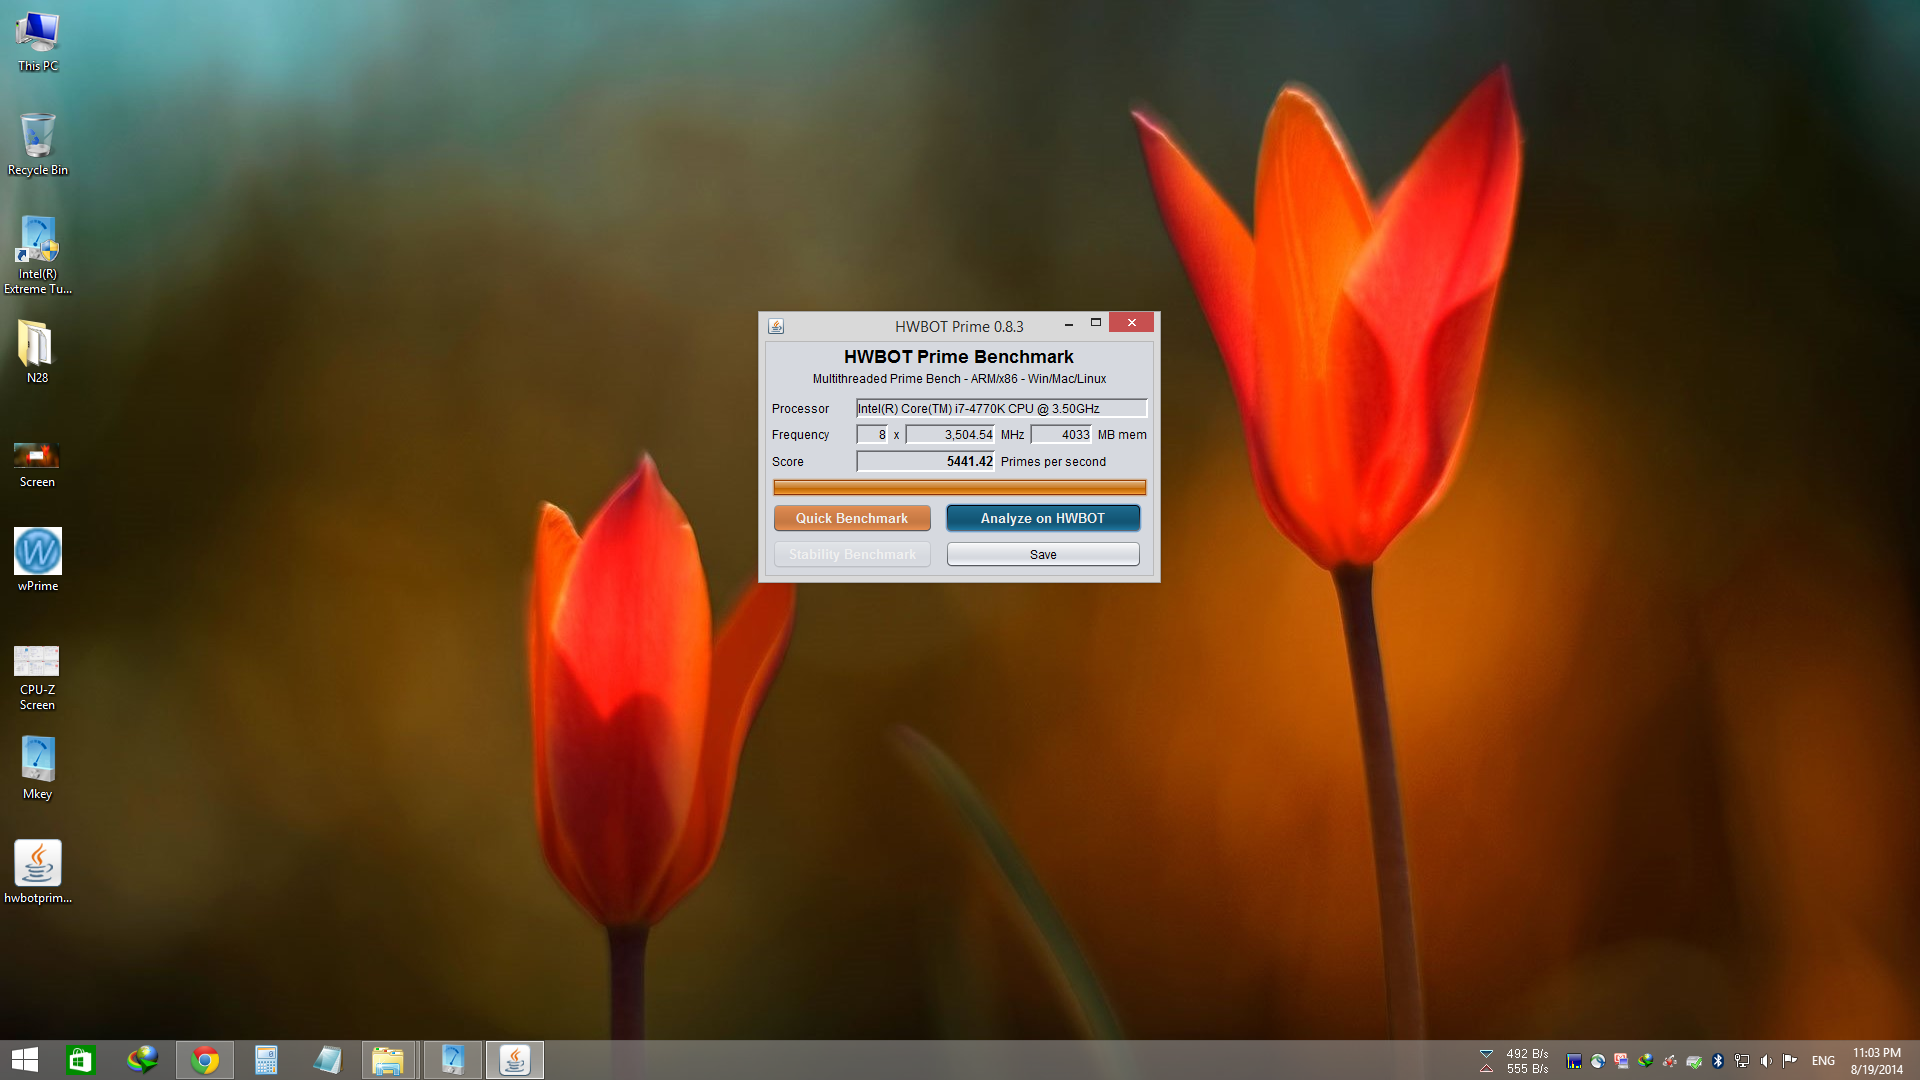Screen dimensions: 1920x1080
Task: Click the Java icon in HWBOT title bar
Action: (x=776, y=326)
